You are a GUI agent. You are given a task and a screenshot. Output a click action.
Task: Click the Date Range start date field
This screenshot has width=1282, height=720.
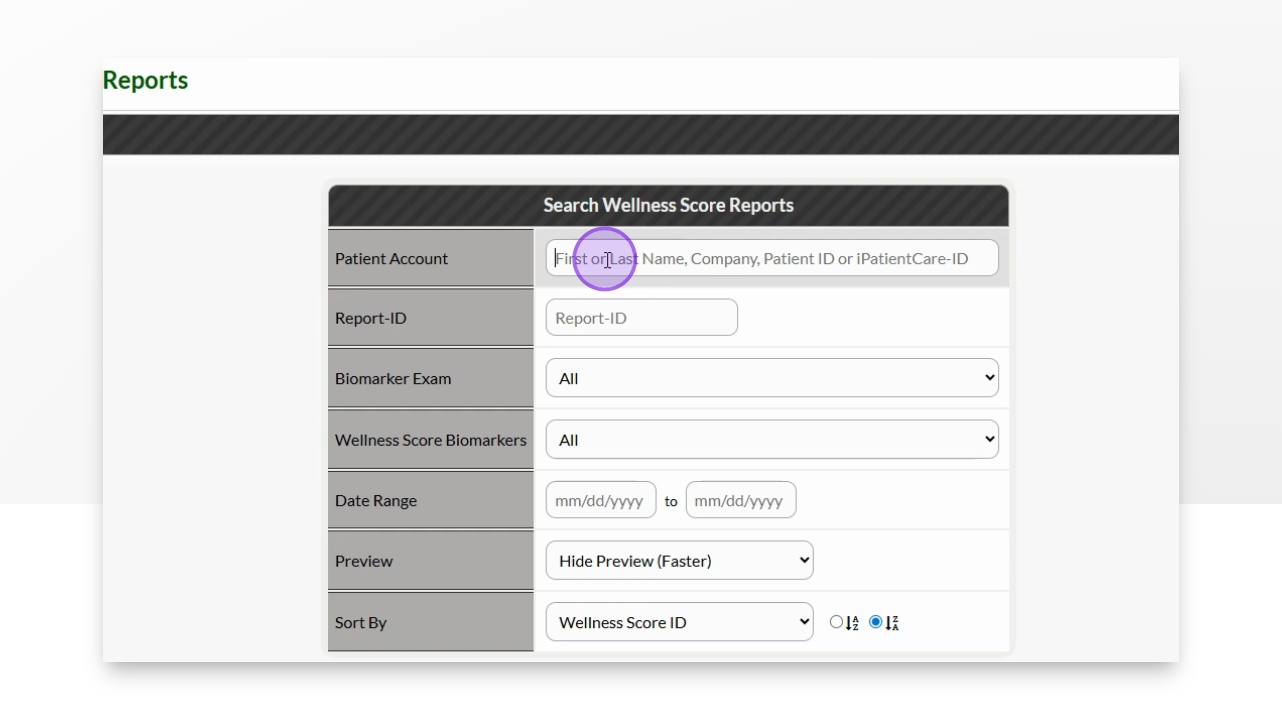tap(601, 500)
